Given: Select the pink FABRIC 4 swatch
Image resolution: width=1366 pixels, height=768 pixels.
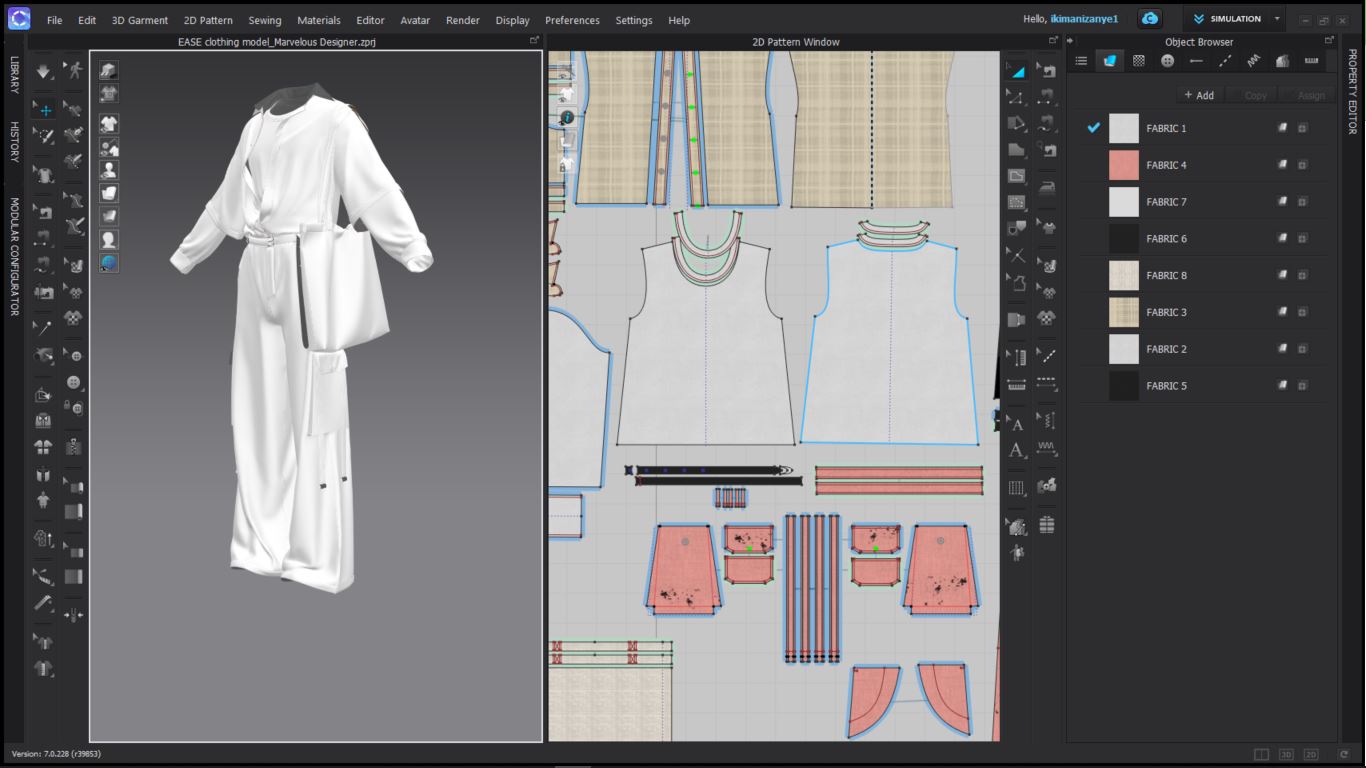Looking at the screenshot, I should click(1124, 165).
